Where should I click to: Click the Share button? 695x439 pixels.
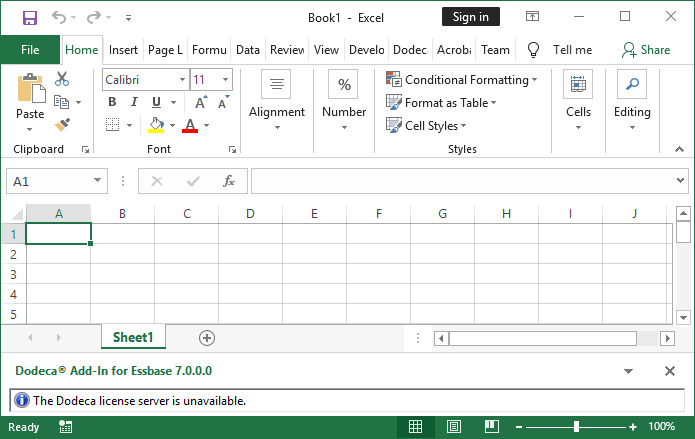click(646, 50)
